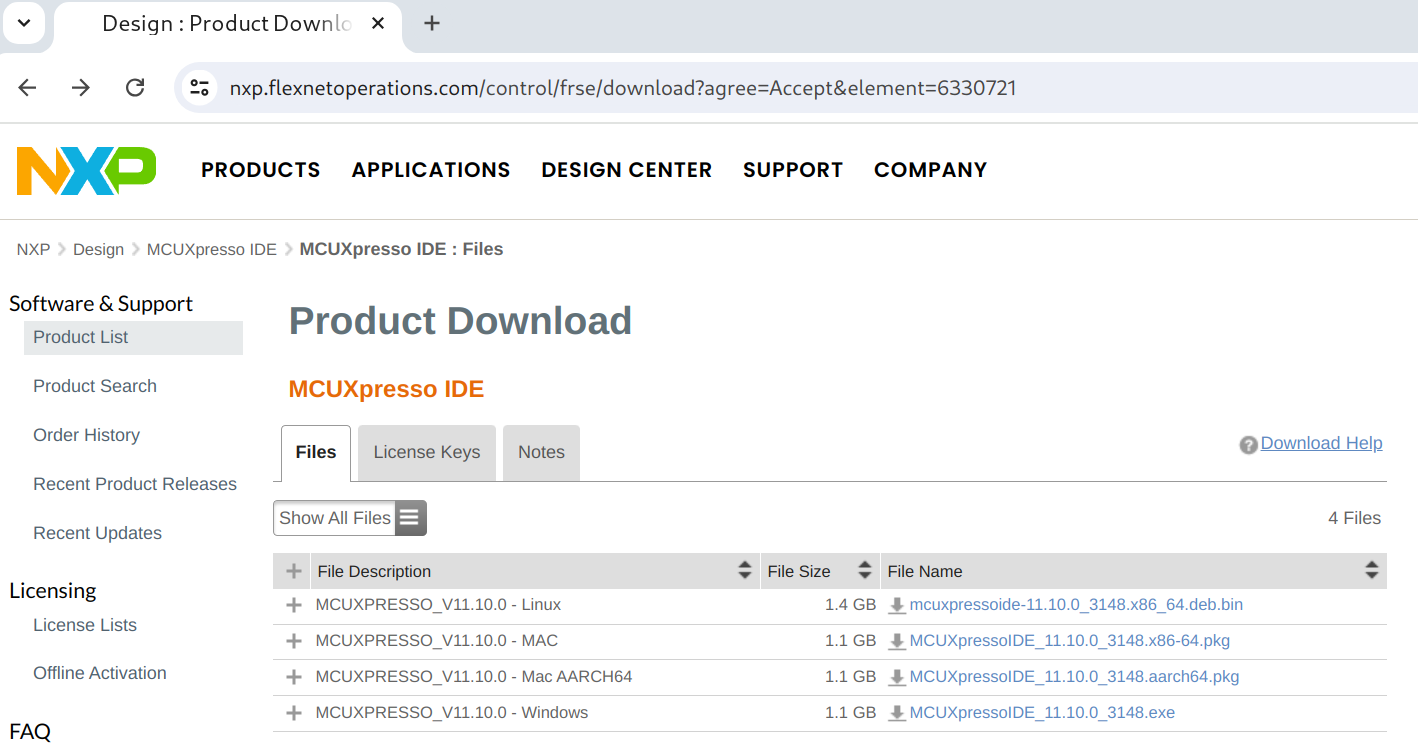Open the APPLICATIONS menu
The width and height of the screenshot is (1418, 754).
click(x=431, y=170)
